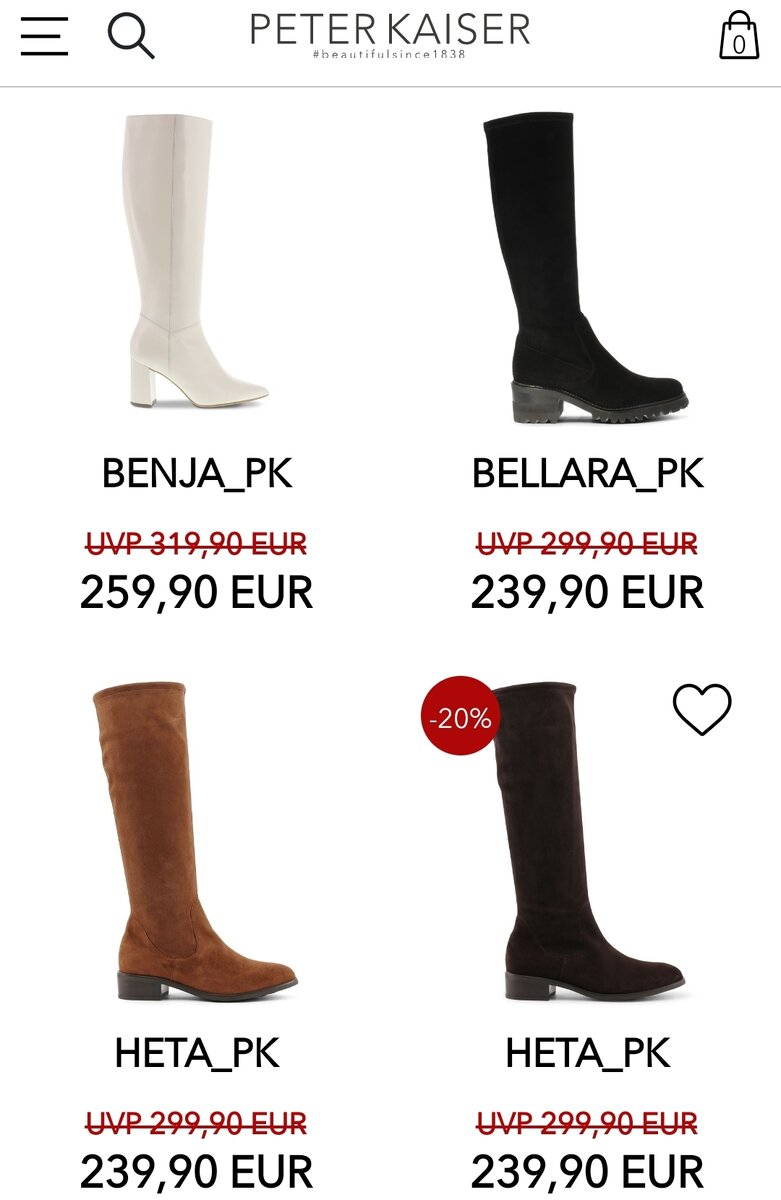
Task: Open the cognac brown HETA_PK boot image
Action: tap(195, 842)
